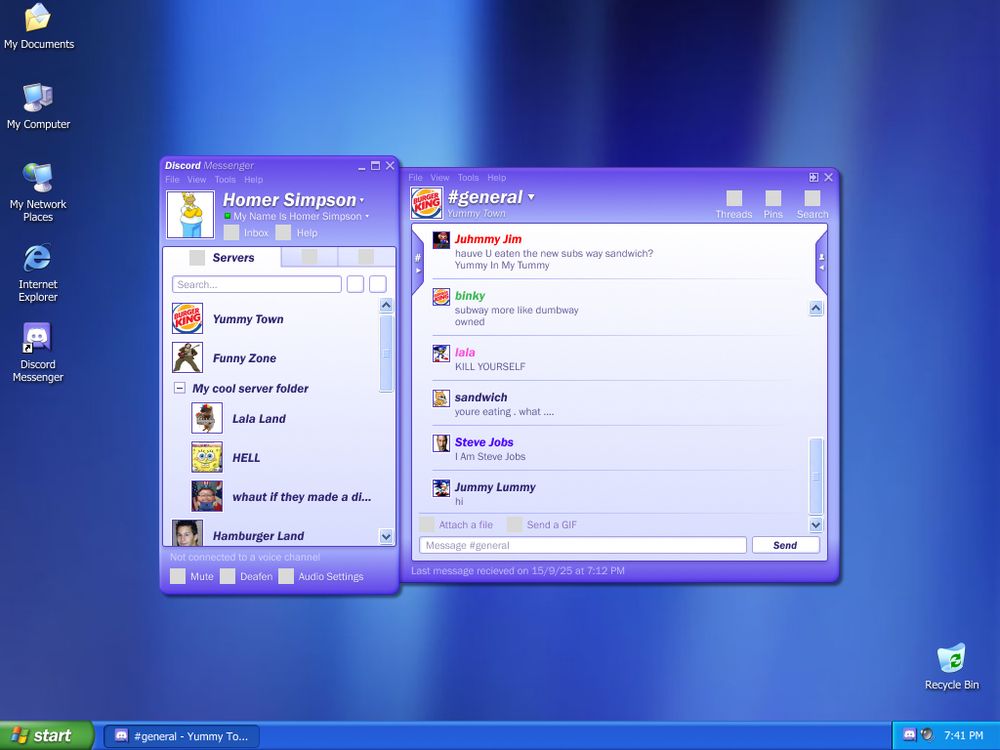Viewport: 1000px width, 750px height.
Task: Expand the member list side handle
Action: tap(822, 262)
